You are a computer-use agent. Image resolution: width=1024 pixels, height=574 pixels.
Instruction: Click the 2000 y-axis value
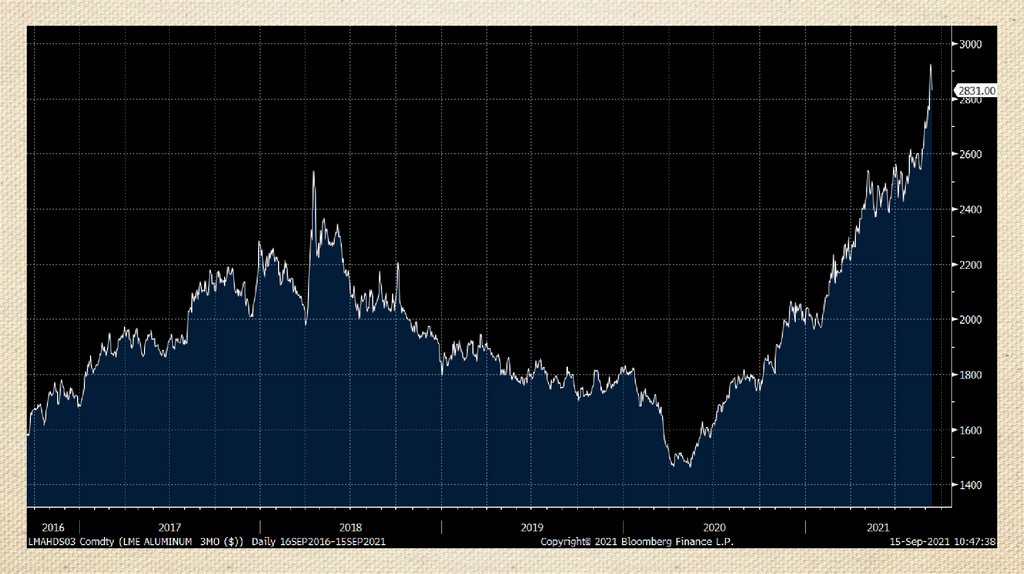[x=970, y=320]
